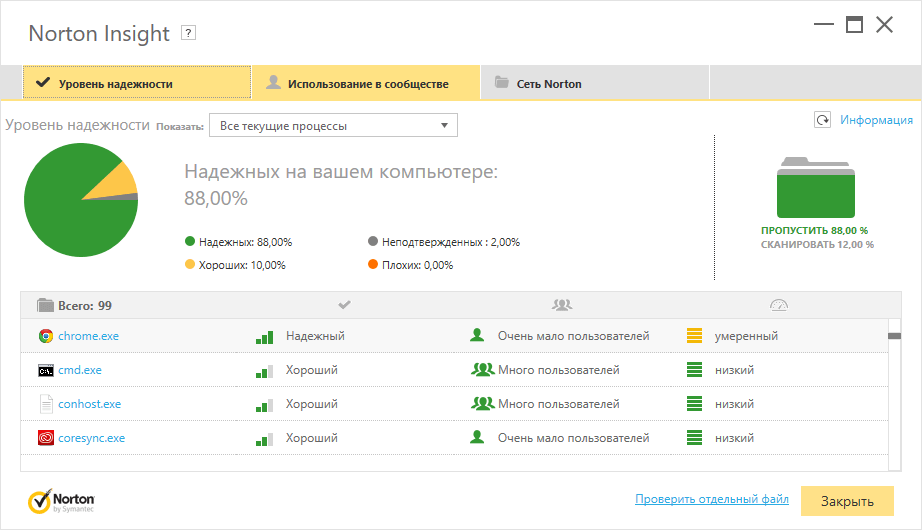Click the green resource usage icon for conhost.exe
The height and width of the screenshot is (530, 922).
coord(694,404)
